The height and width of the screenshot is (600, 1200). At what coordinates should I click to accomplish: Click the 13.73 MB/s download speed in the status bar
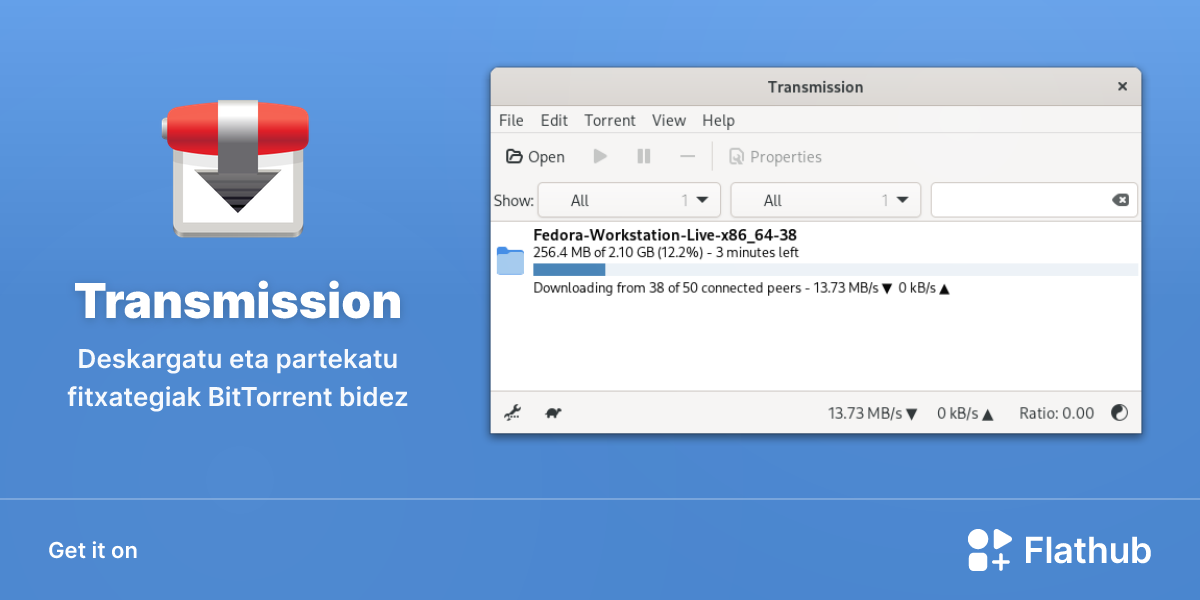click(872, 413)
